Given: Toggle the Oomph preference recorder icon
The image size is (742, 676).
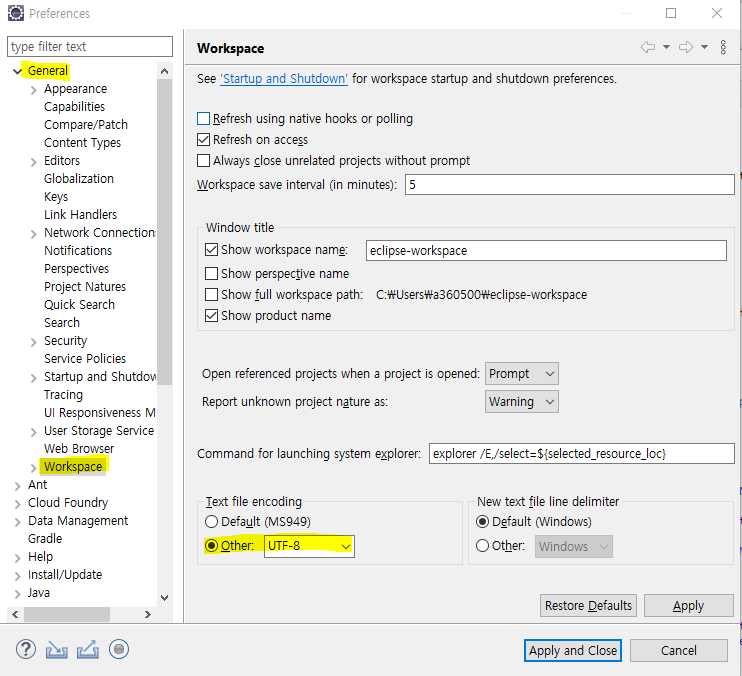Looking at the screenshot, I should (119, 649).
